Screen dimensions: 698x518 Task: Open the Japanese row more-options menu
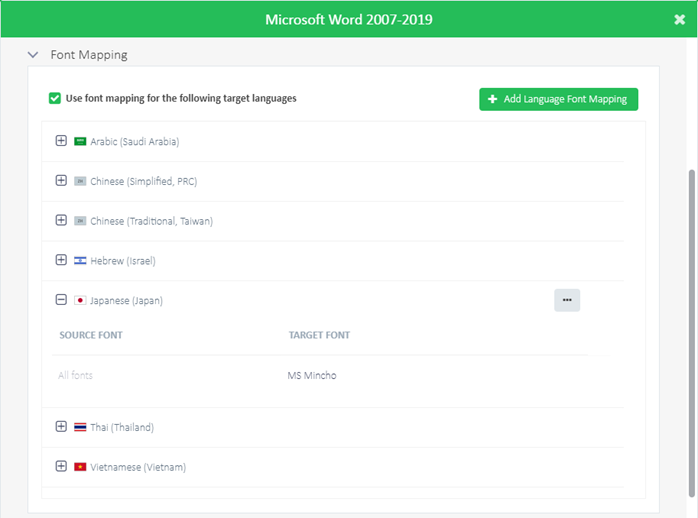tap(567, 300)
